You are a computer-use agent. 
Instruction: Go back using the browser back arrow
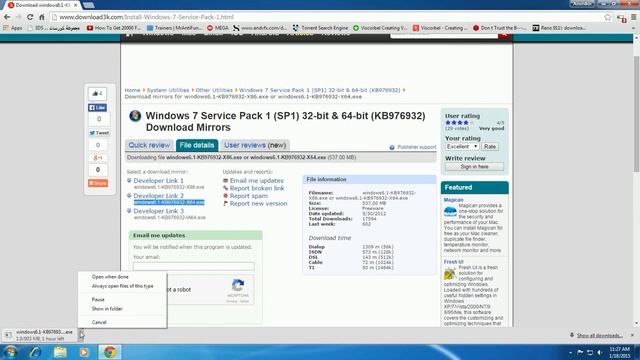pyautogui.click(x=7, y=17)
